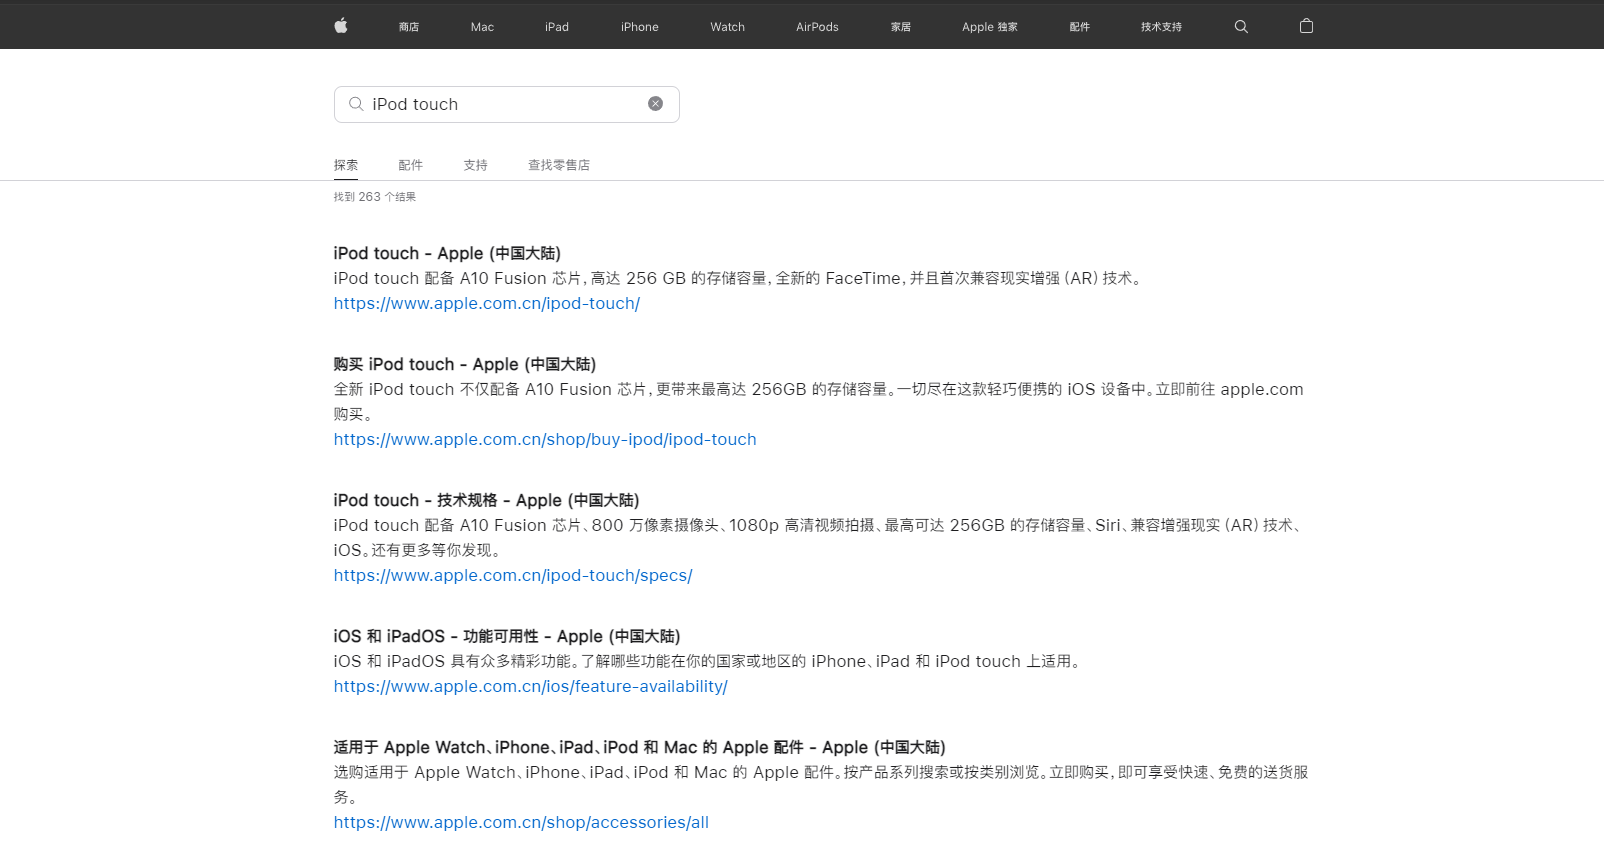
Task: Open the Apple 独家 nav menu item
Action: coord(990,27)
